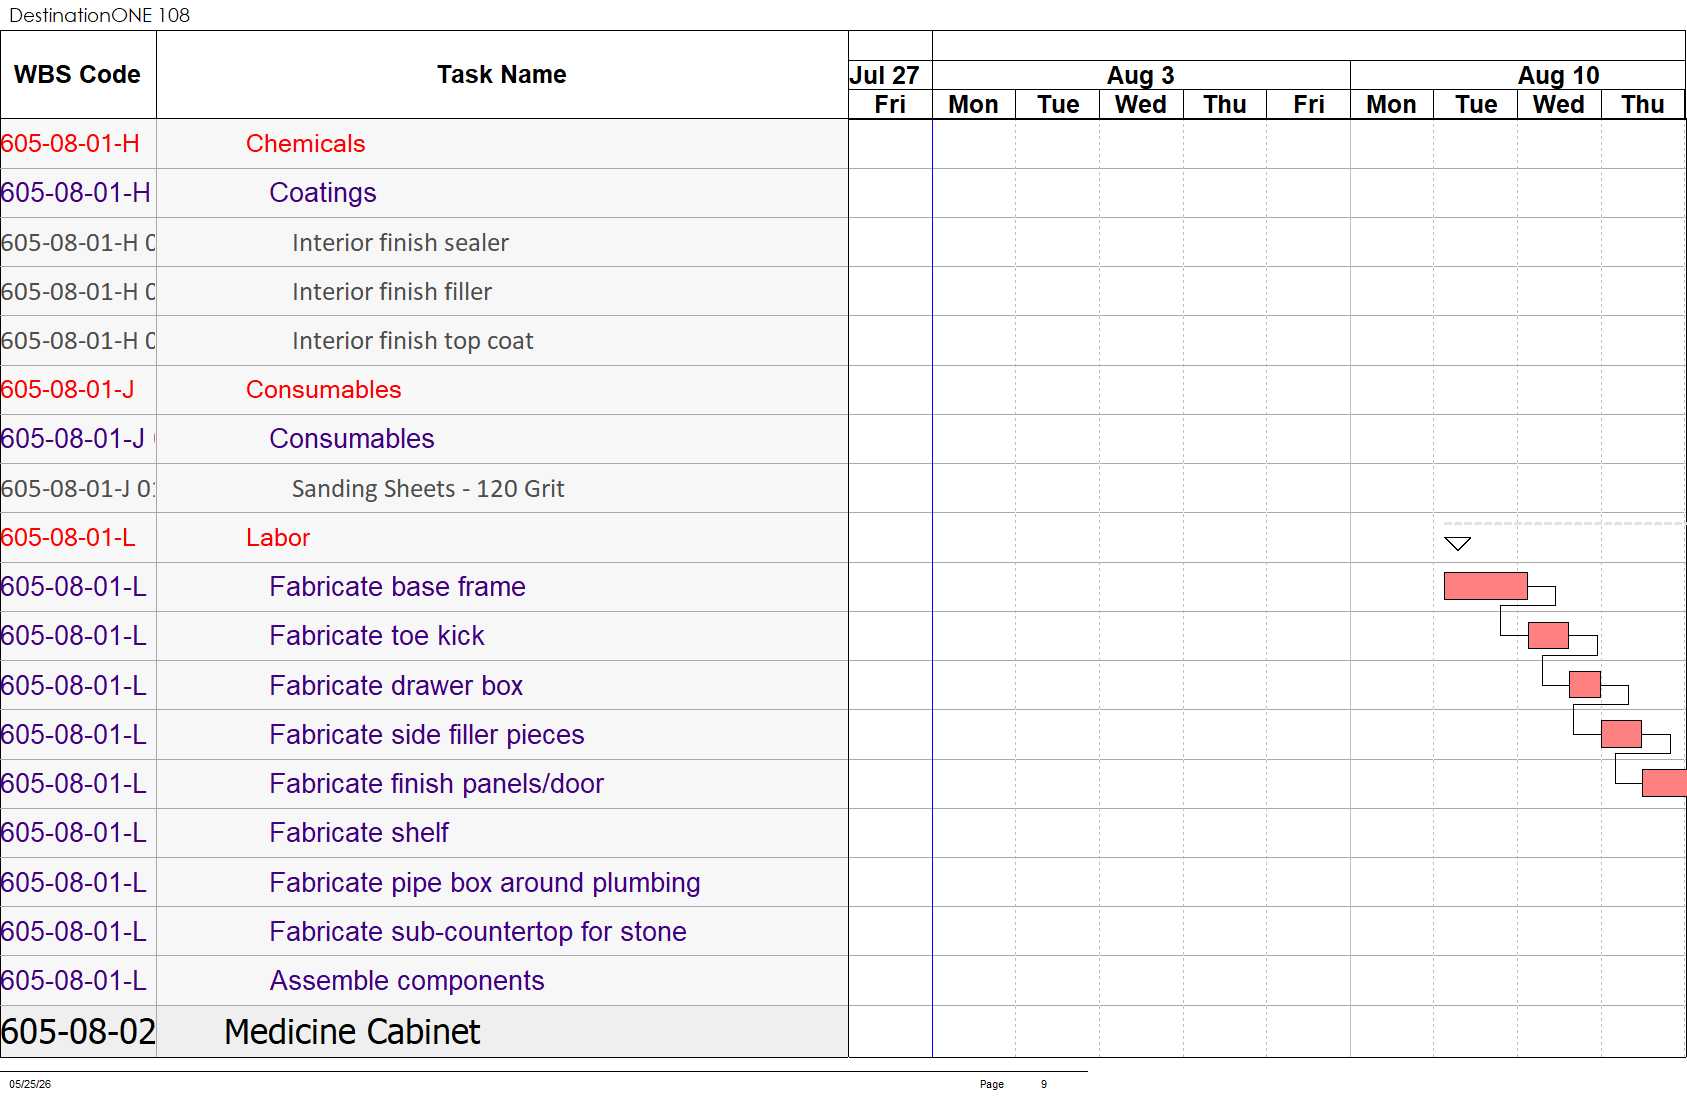Click the WBS Code column header
The image size is (1687, 1097).
77,75
